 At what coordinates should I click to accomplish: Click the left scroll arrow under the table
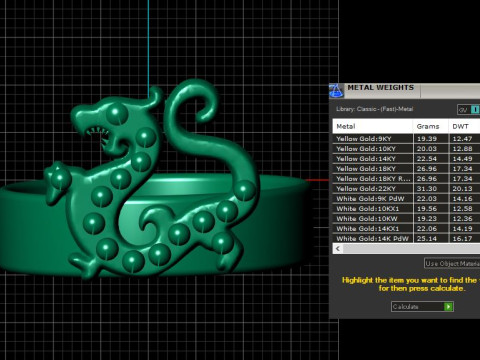pyautogui.click(x=338, y=248)
